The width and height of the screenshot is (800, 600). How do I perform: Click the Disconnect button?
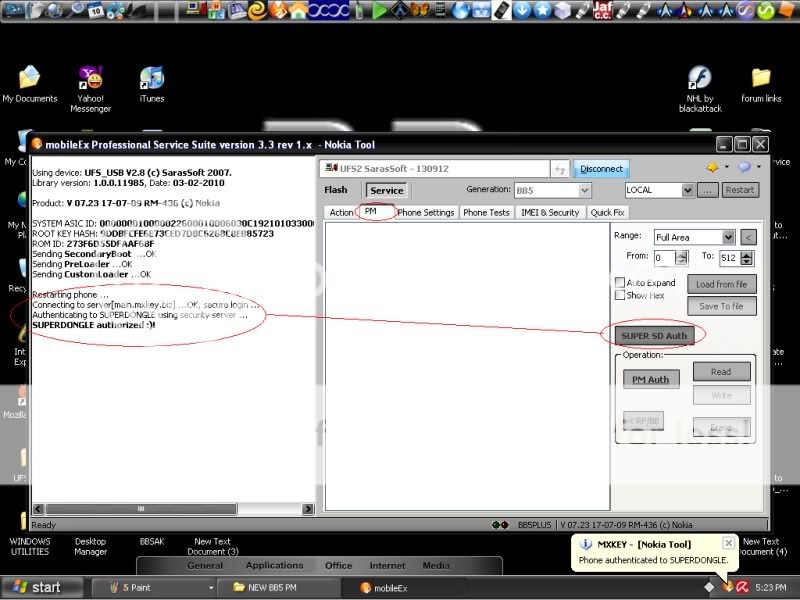pos(601,169)
